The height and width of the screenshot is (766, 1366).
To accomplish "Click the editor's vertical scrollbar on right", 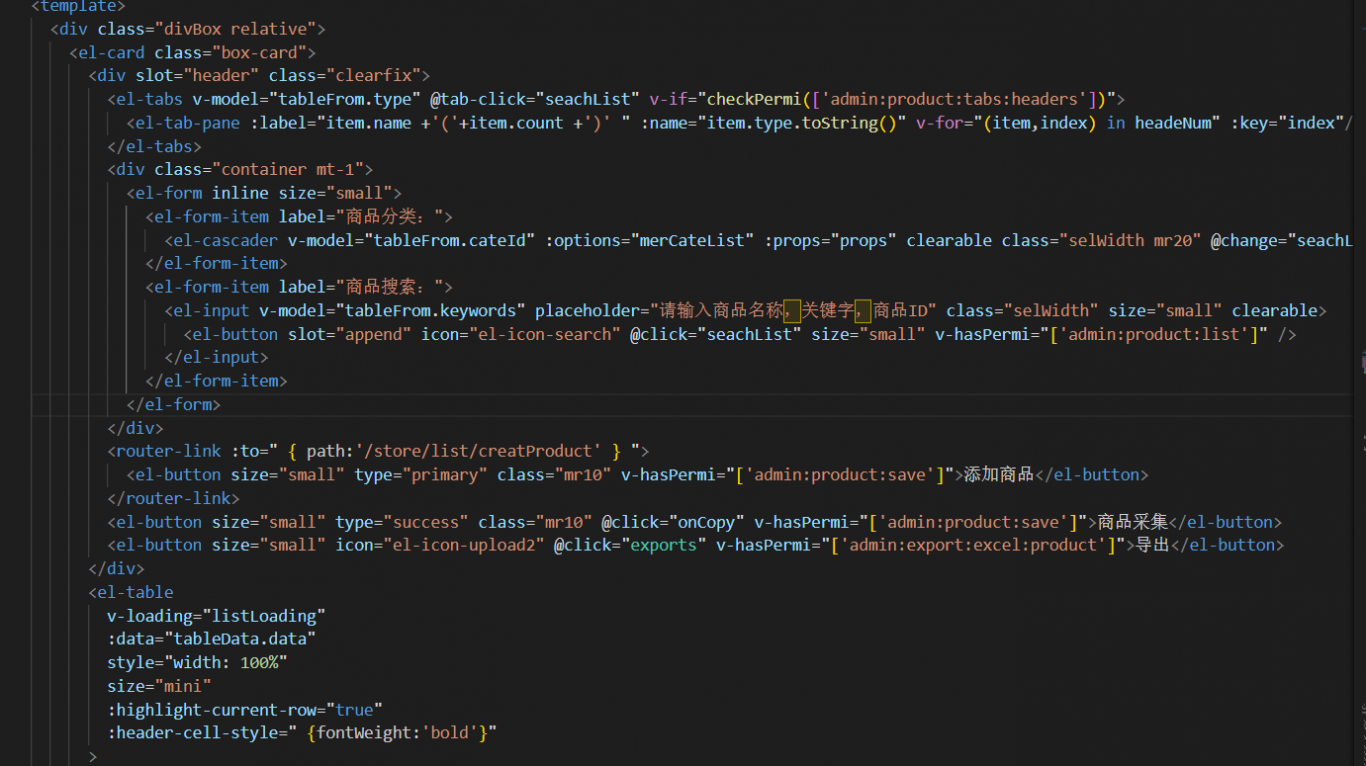I will tap(1358, 383).
